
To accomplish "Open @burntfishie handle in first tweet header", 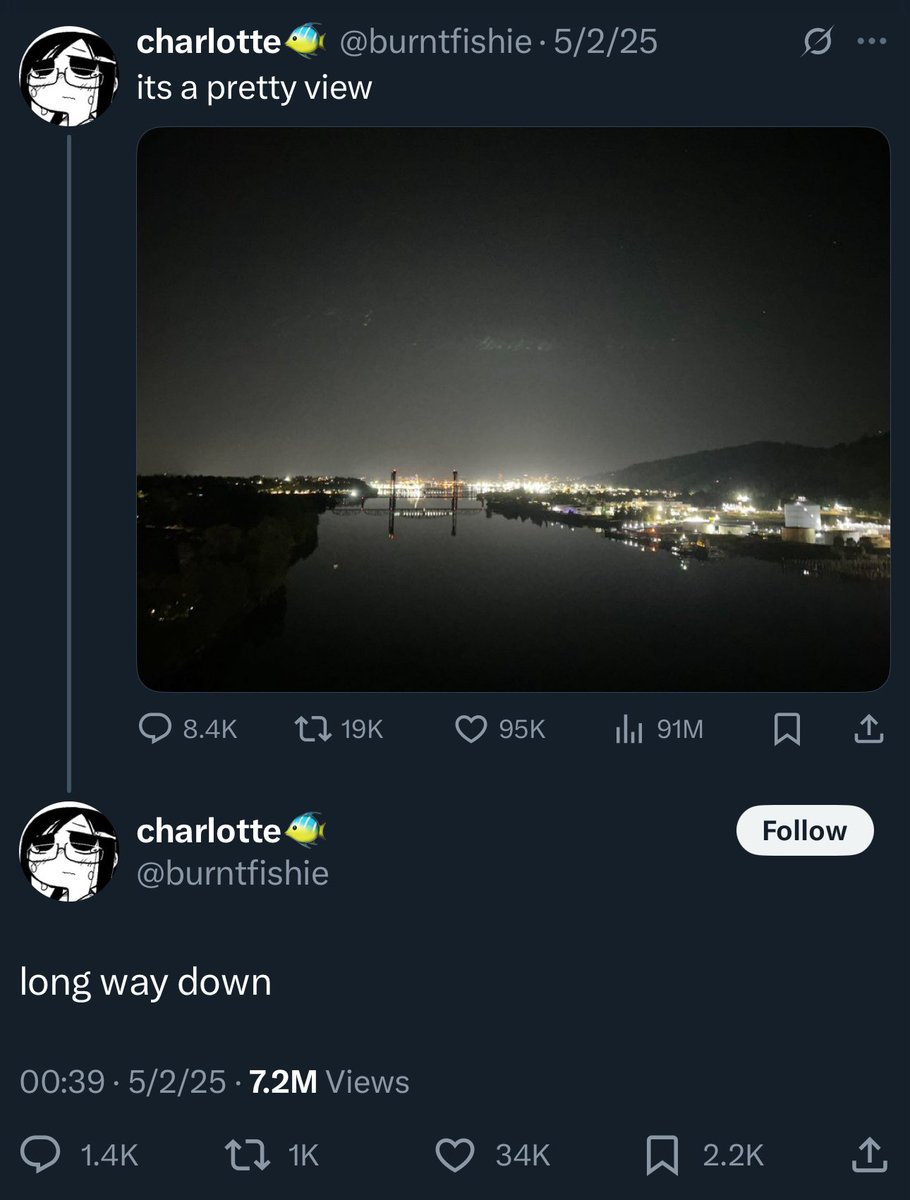I will pyautogui.click(x=435, y=42).
